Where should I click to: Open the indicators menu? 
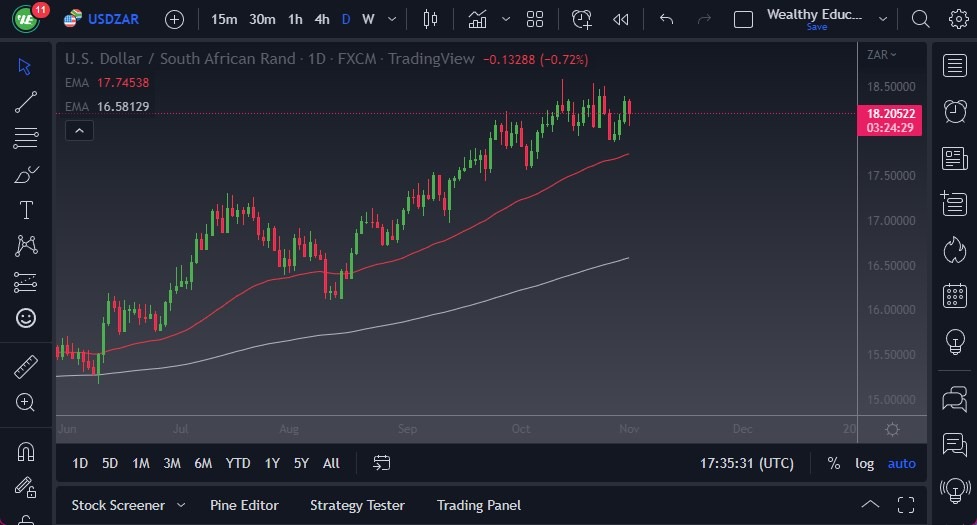click(477, 19)
